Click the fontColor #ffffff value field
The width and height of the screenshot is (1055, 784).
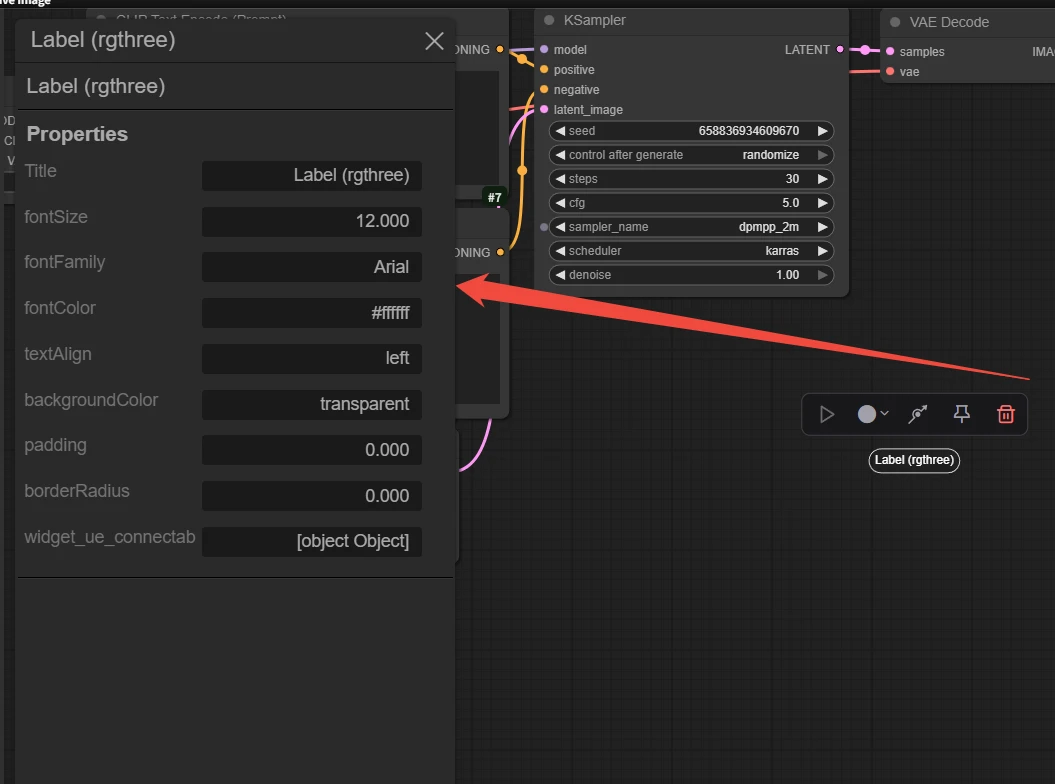312,313
